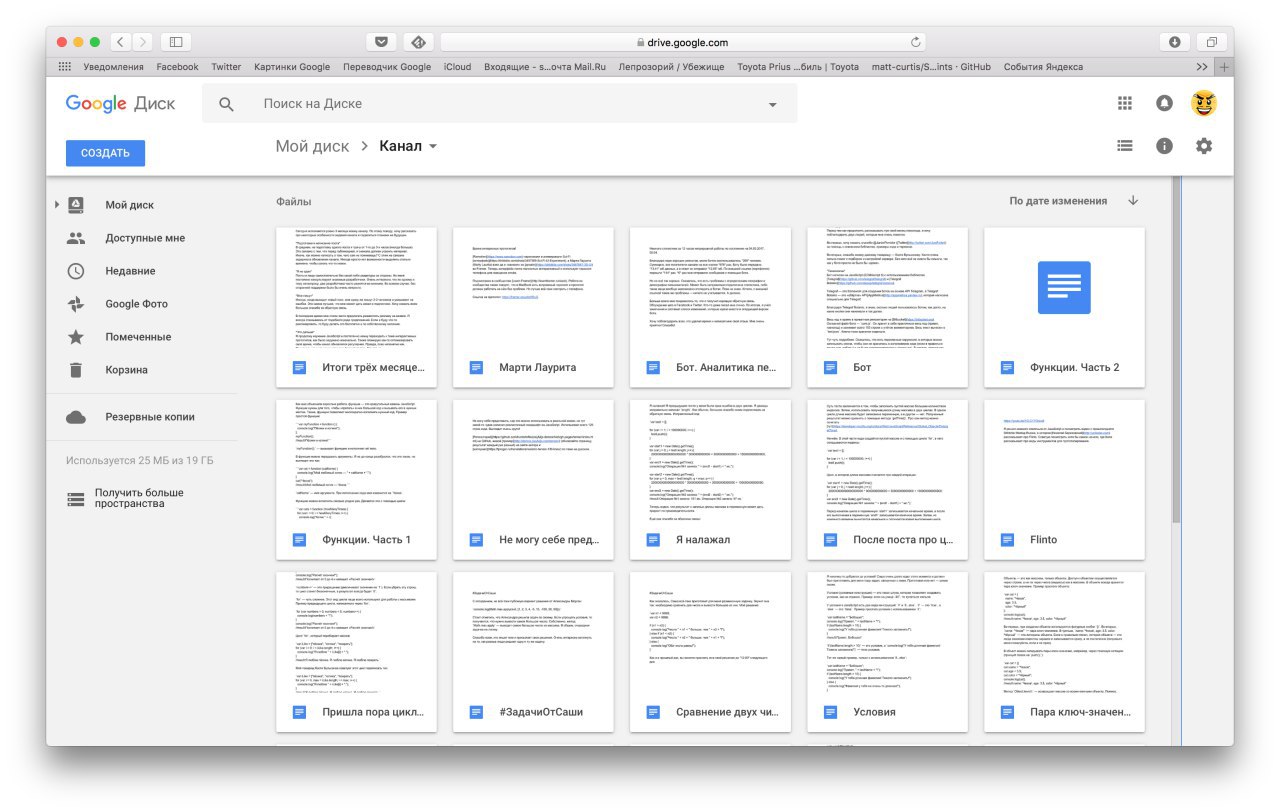Image resolution: width=1280 pixels, height=812 pixels.
Task: Click Safari forward navigation arrow
Action: coord(143,42)
